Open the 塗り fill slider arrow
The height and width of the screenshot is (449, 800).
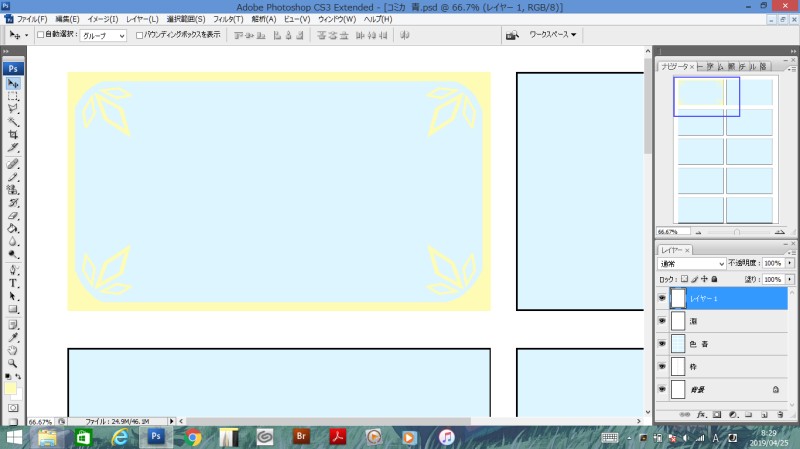tap(790, 279)
